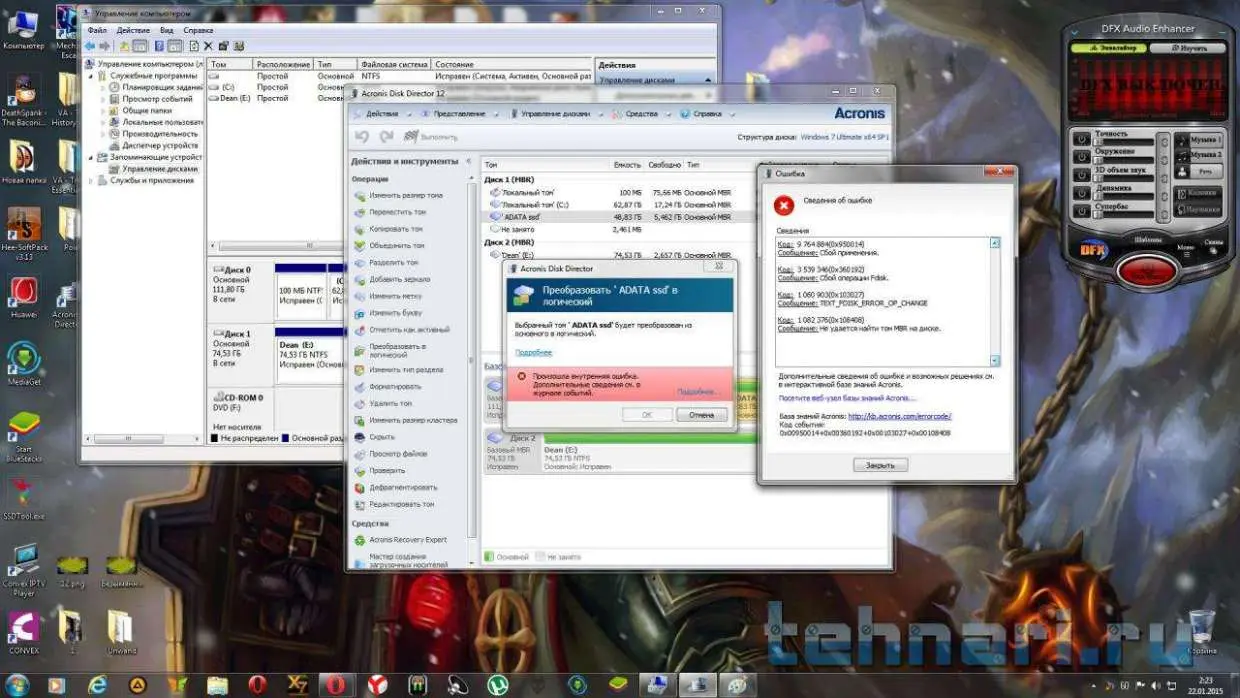Expand Планировщик заданий tree node

[102, 87]
